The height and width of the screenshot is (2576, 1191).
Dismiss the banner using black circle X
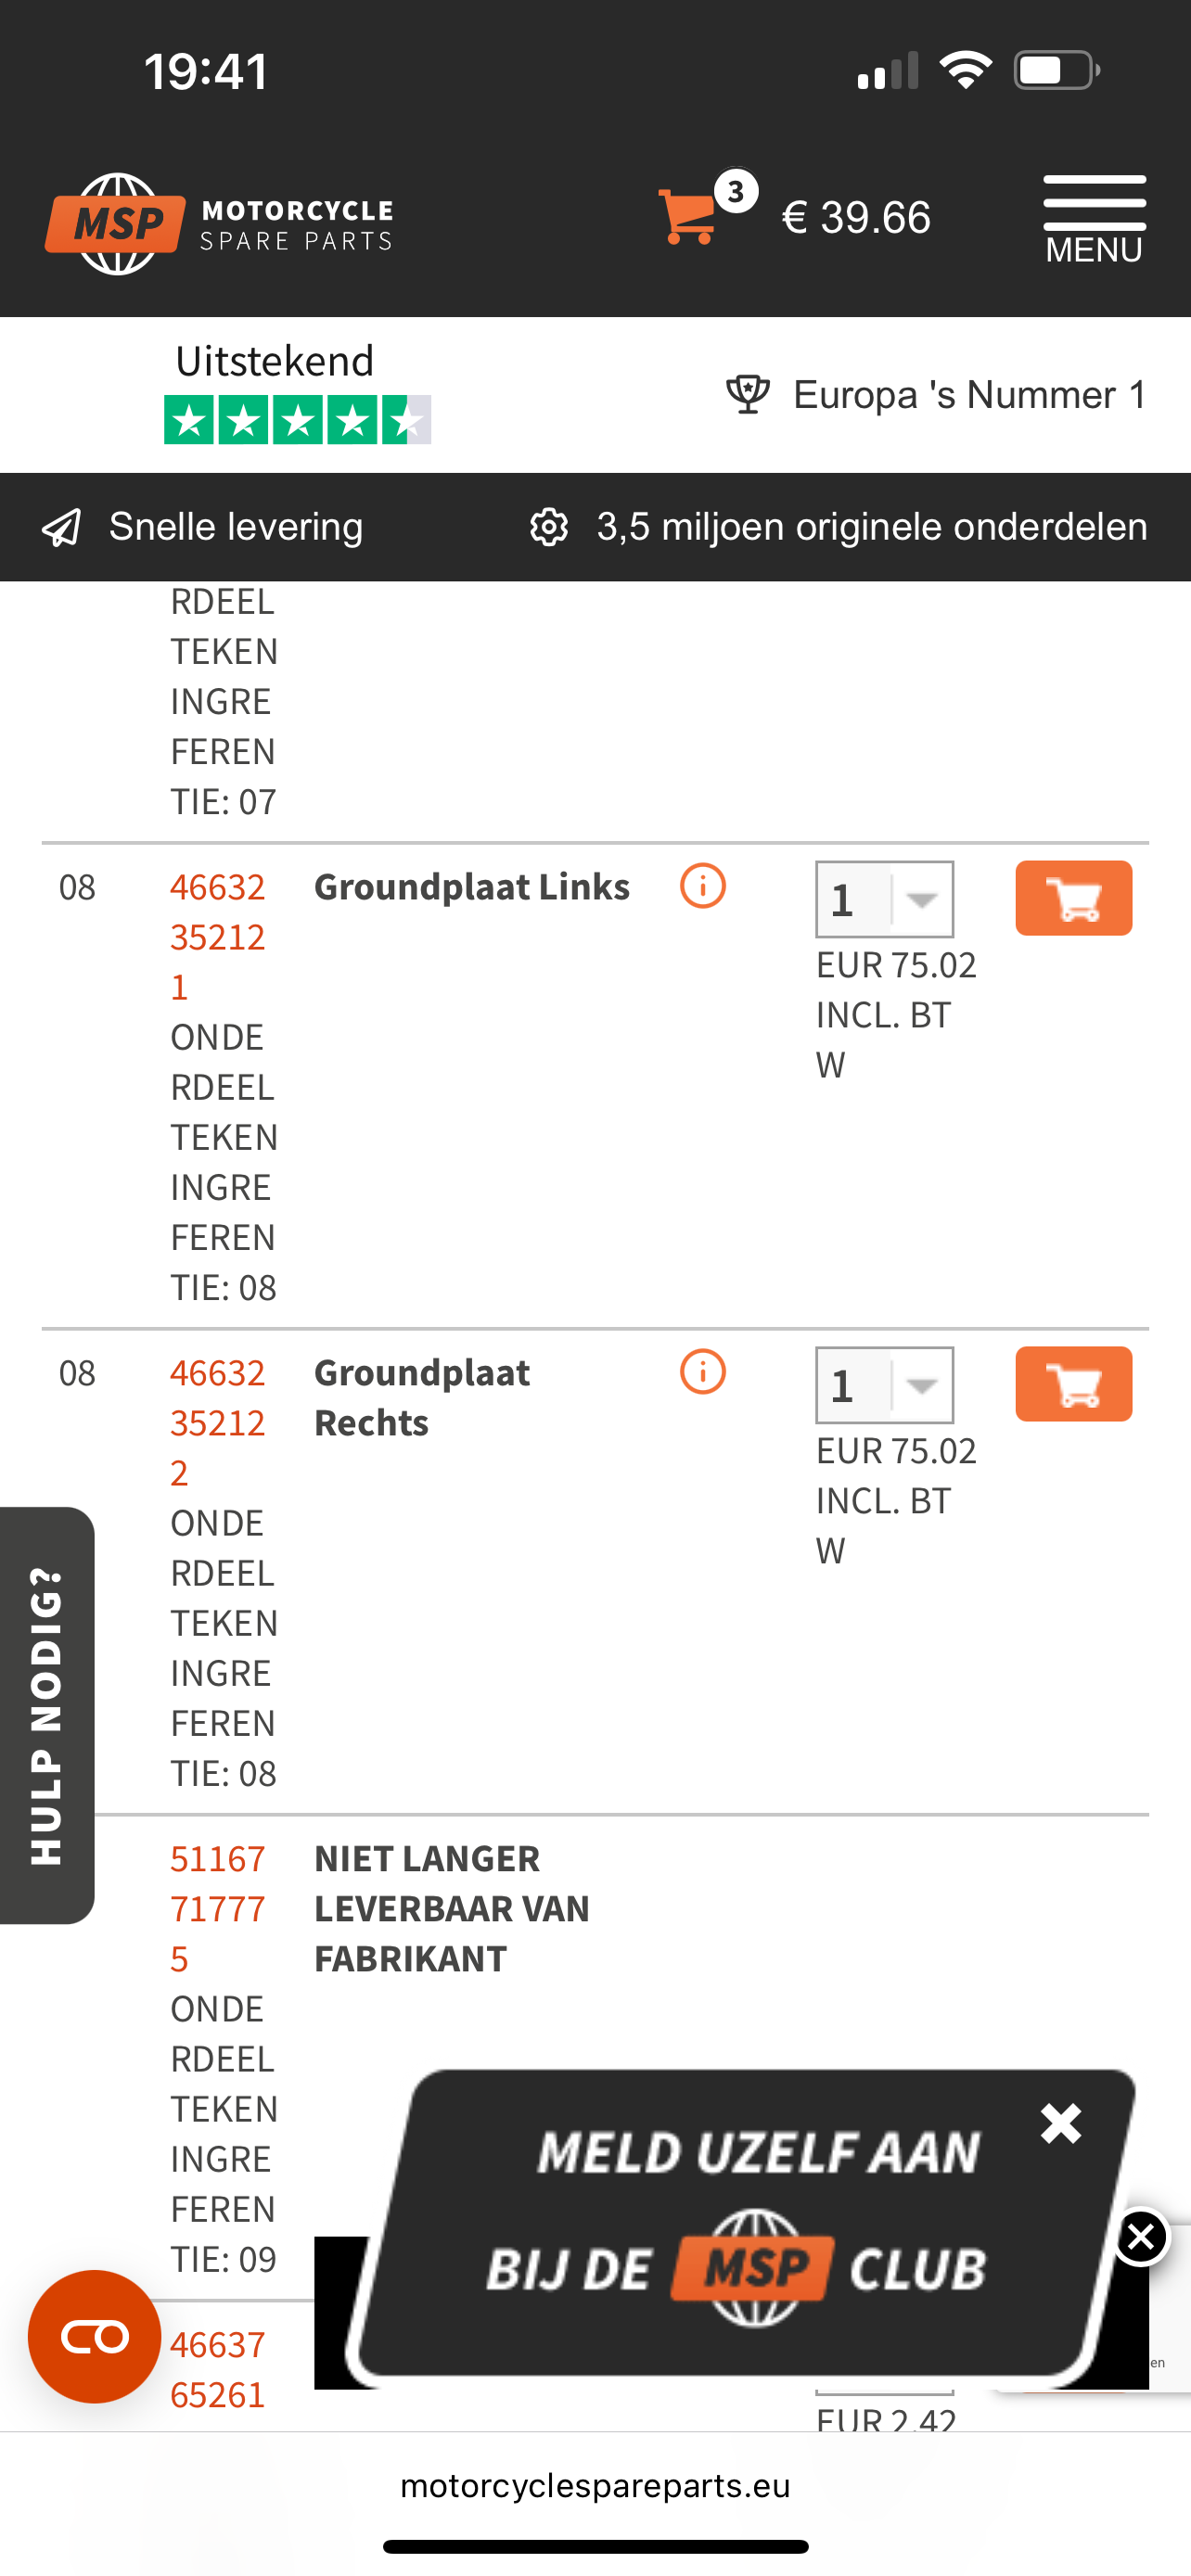[x=1140, y=2236]
